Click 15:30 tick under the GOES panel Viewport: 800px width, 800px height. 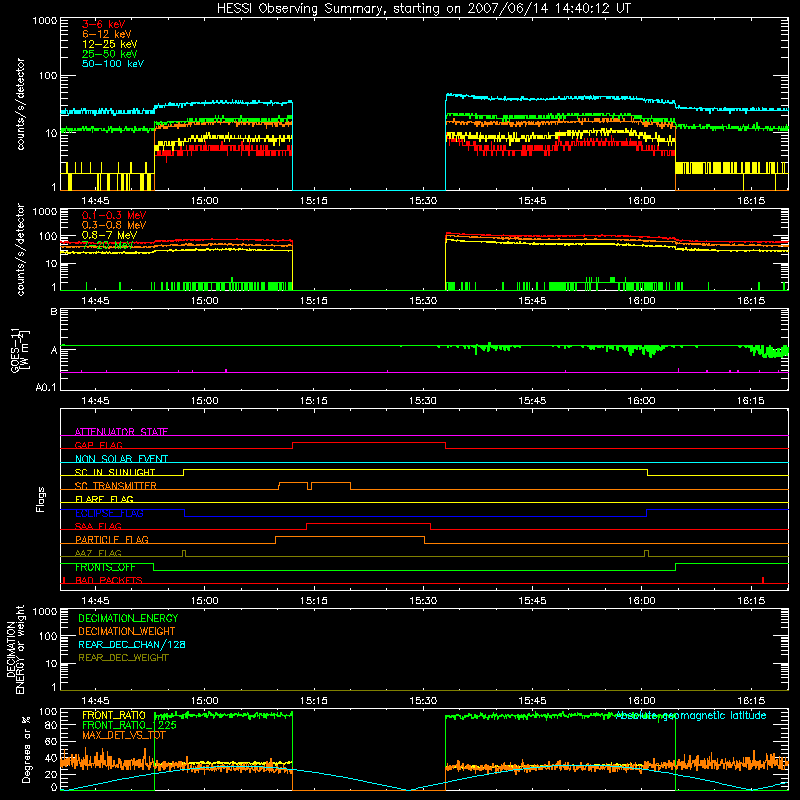click(x=423, y=401)
